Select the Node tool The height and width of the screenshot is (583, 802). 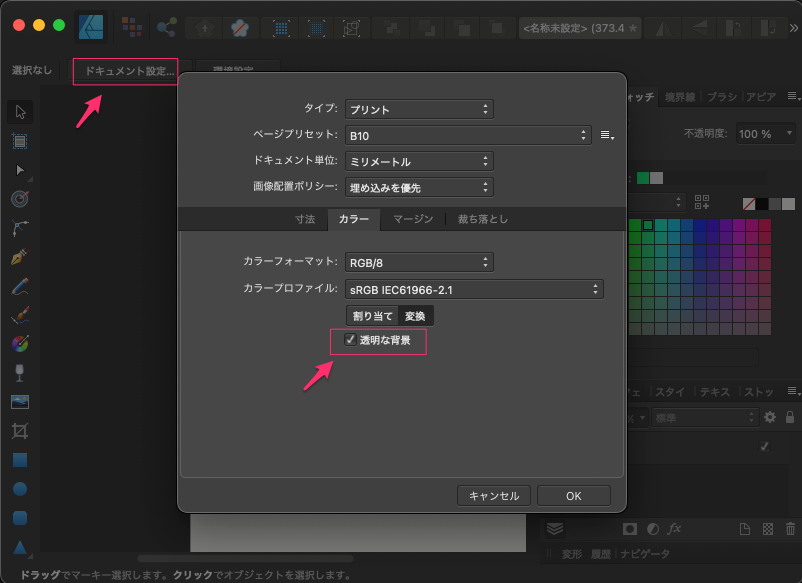tap(19, 170)
